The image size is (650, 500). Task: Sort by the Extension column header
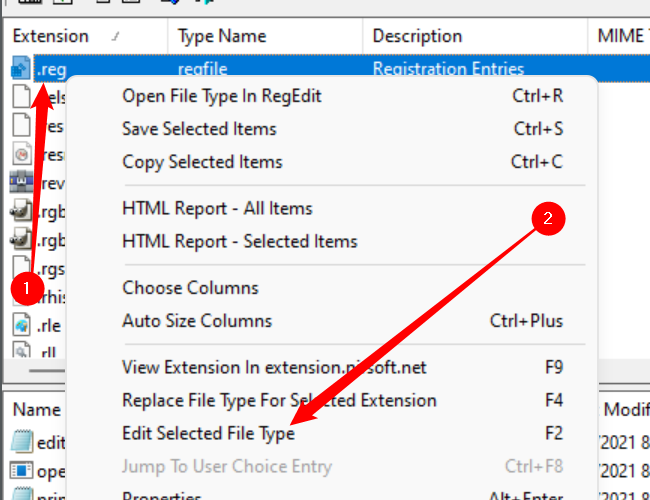pyautogui.click(x=51, y=36)
